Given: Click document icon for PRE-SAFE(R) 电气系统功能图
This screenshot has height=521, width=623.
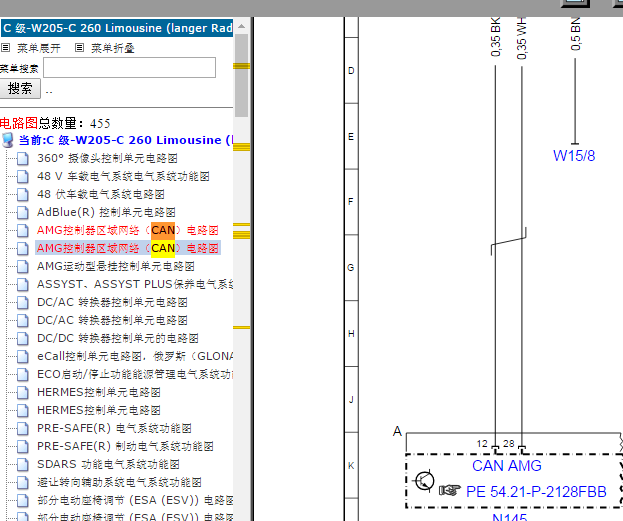Looking at the screenshot, I should [23, 428].
